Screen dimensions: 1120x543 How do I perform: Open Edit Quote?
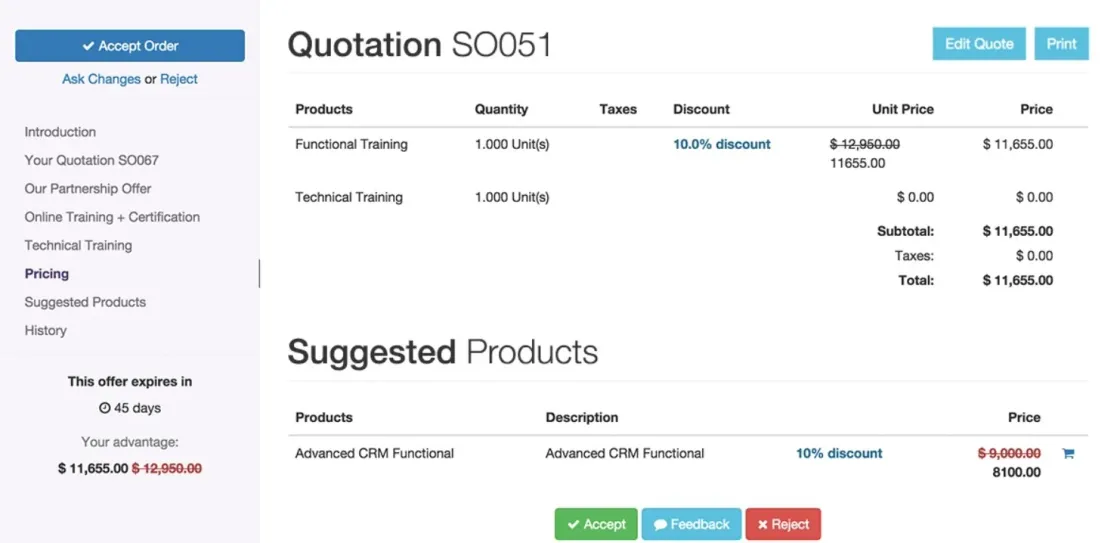[x=979, y=44]
